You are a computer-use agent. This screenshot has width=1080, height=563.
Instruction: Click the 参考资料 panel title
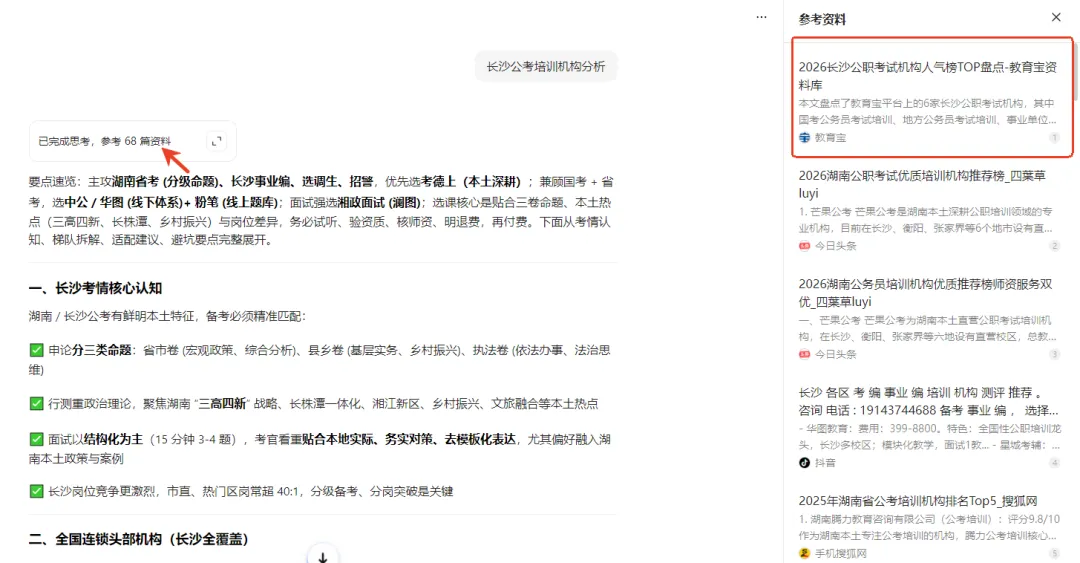click(822, 19)
